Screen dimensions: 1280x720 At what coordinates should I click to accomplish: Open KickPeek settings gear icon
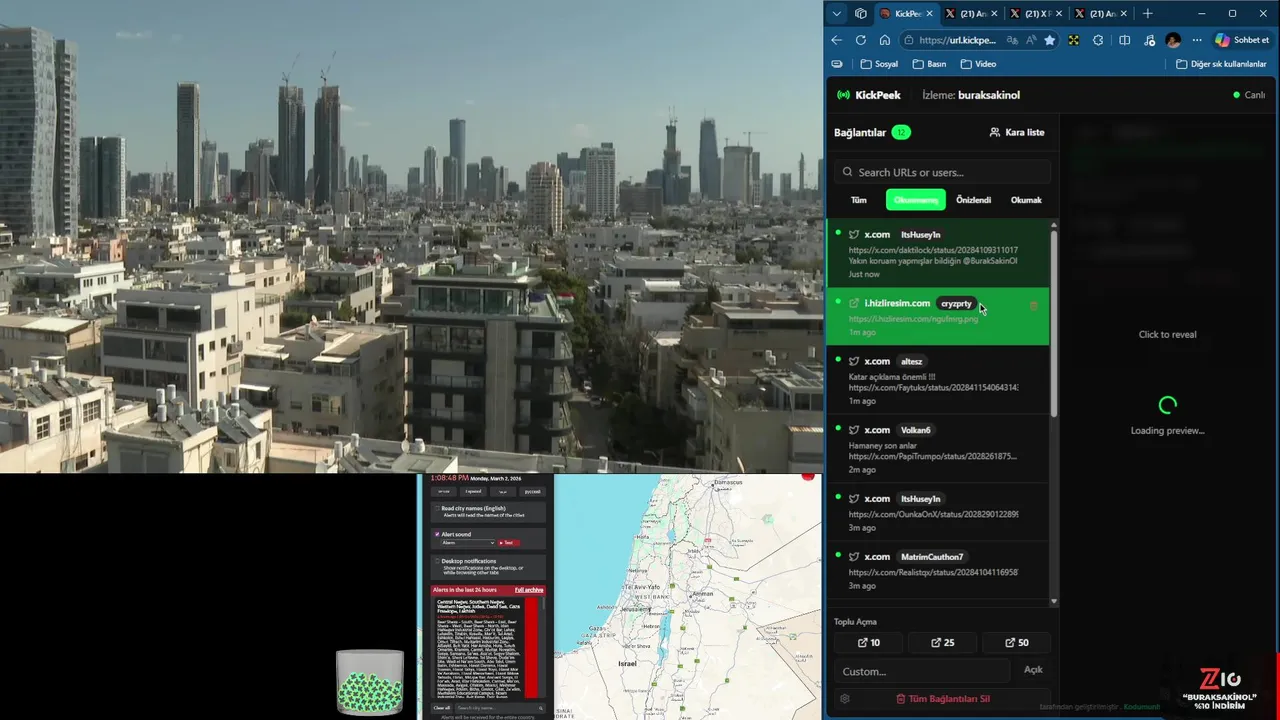coord(845,699)
